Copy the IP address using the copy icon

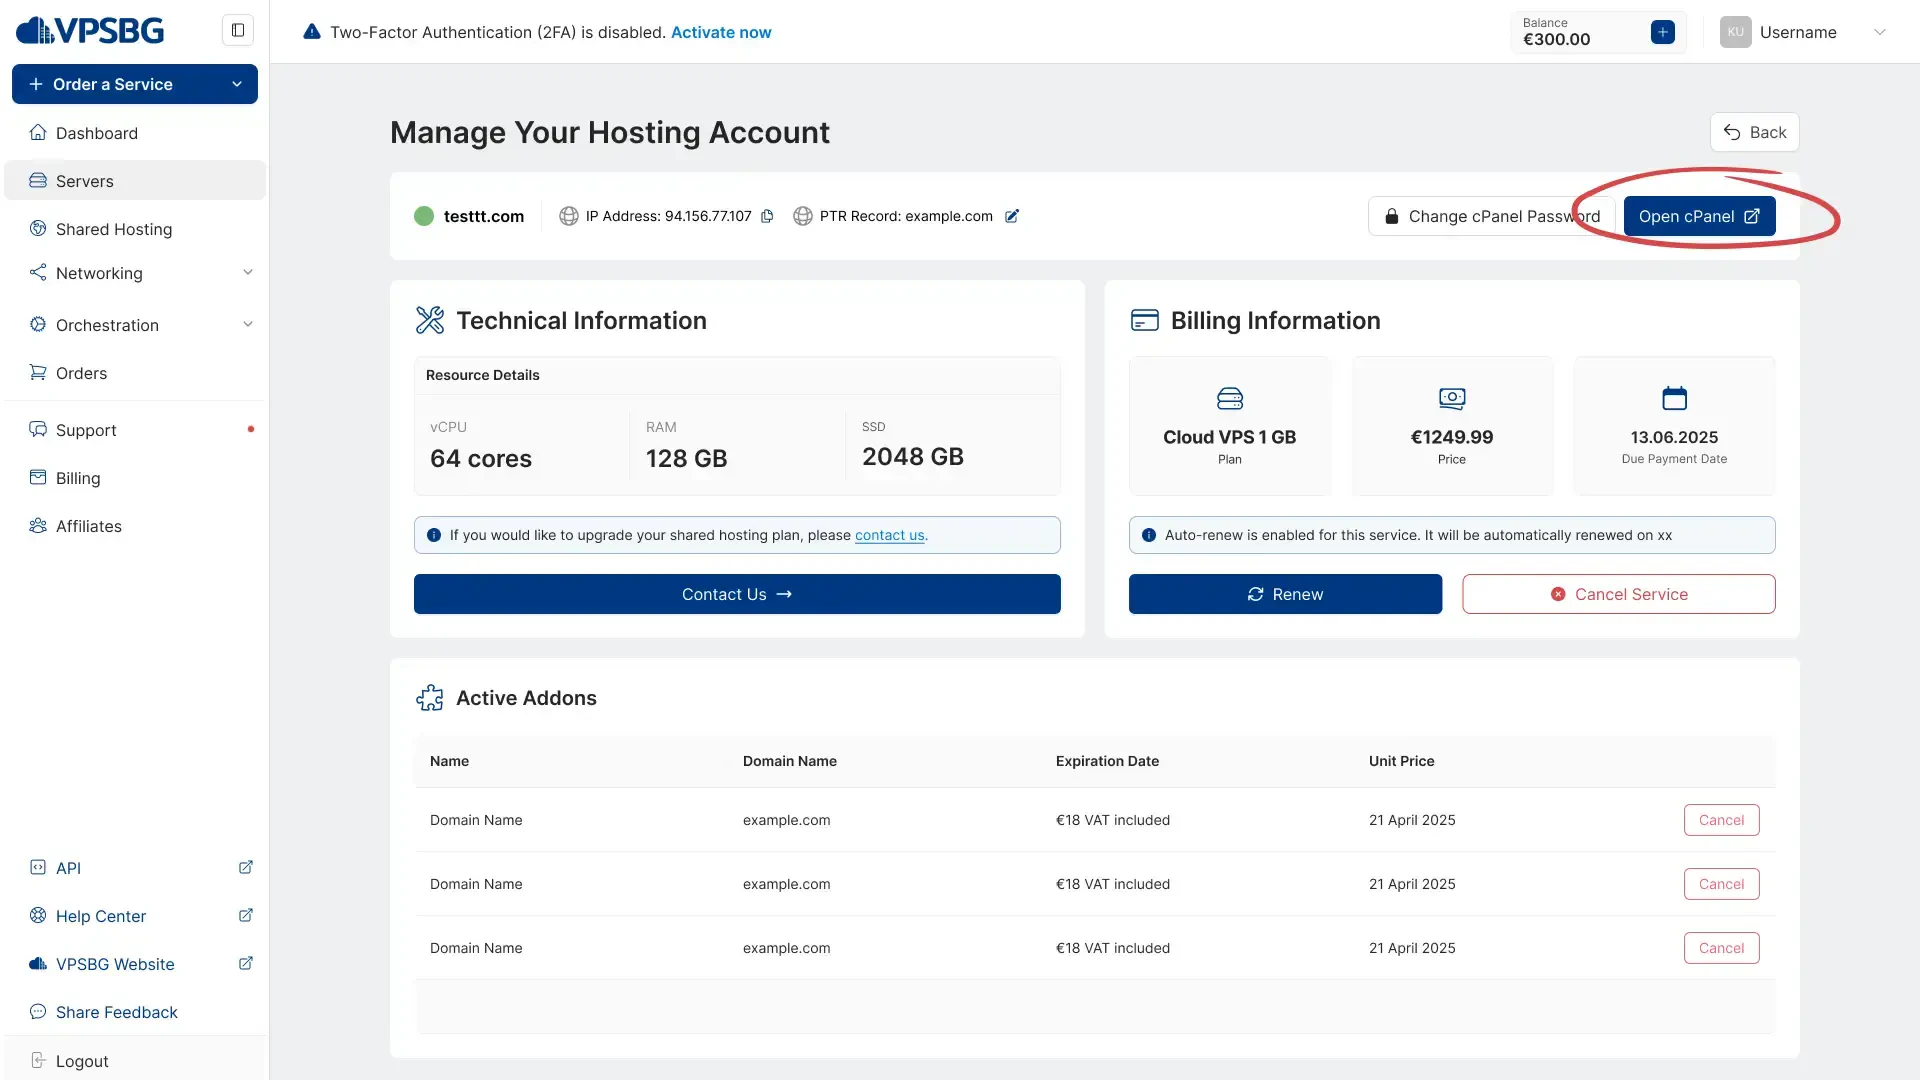(767, 216)
